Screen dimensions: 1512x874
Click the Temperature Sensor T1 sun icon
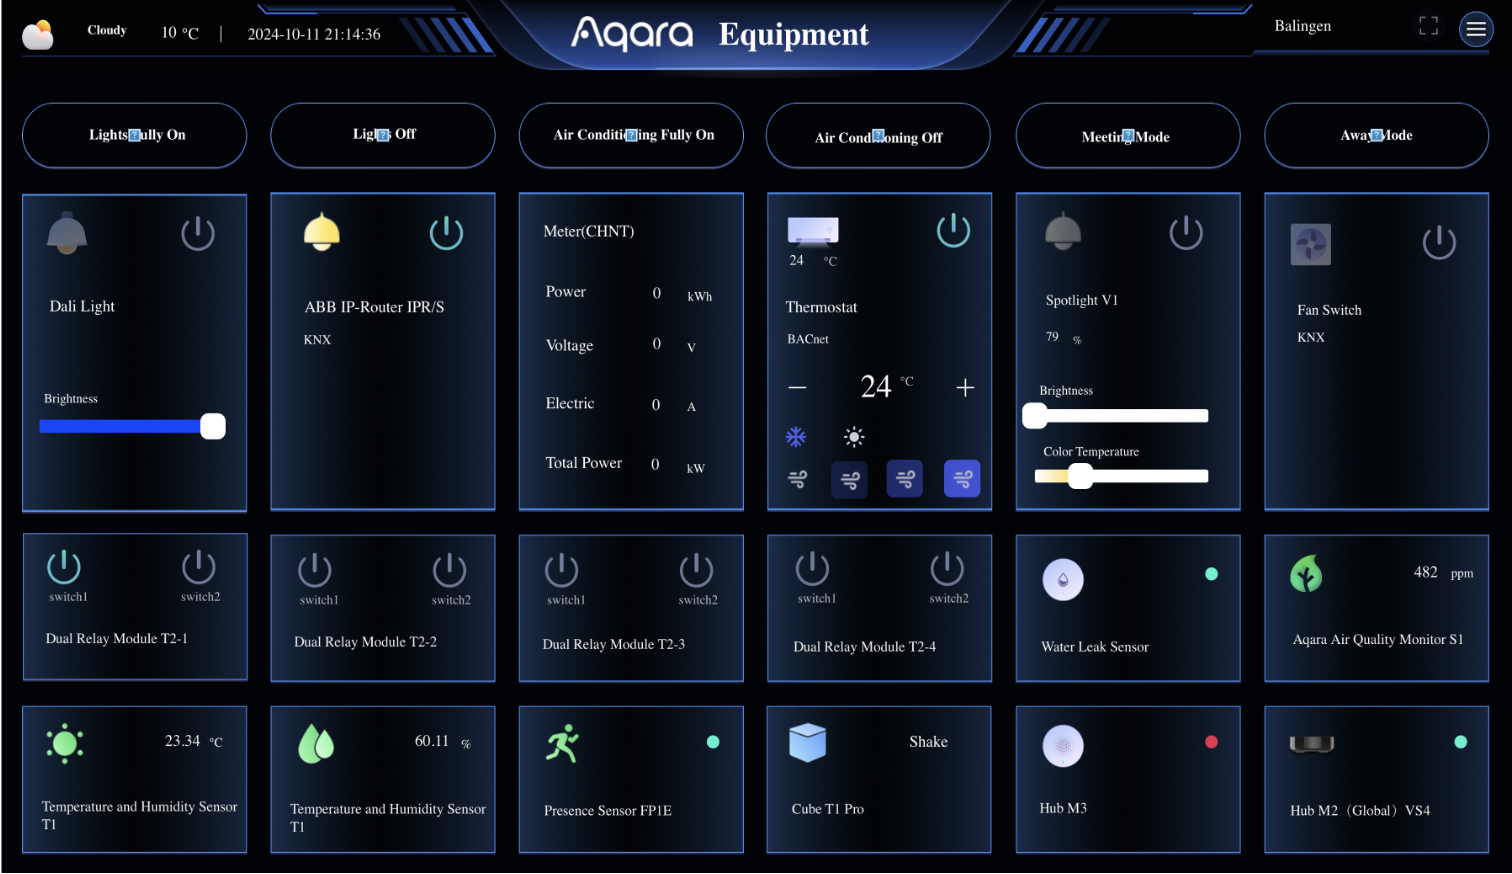(x=63, y=741)
